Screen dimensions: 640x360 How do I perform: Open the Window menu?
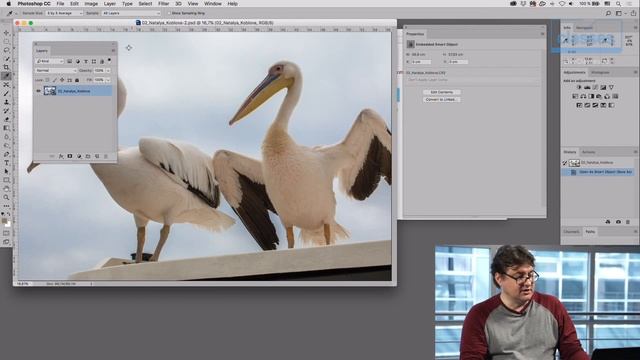[213, 4]
